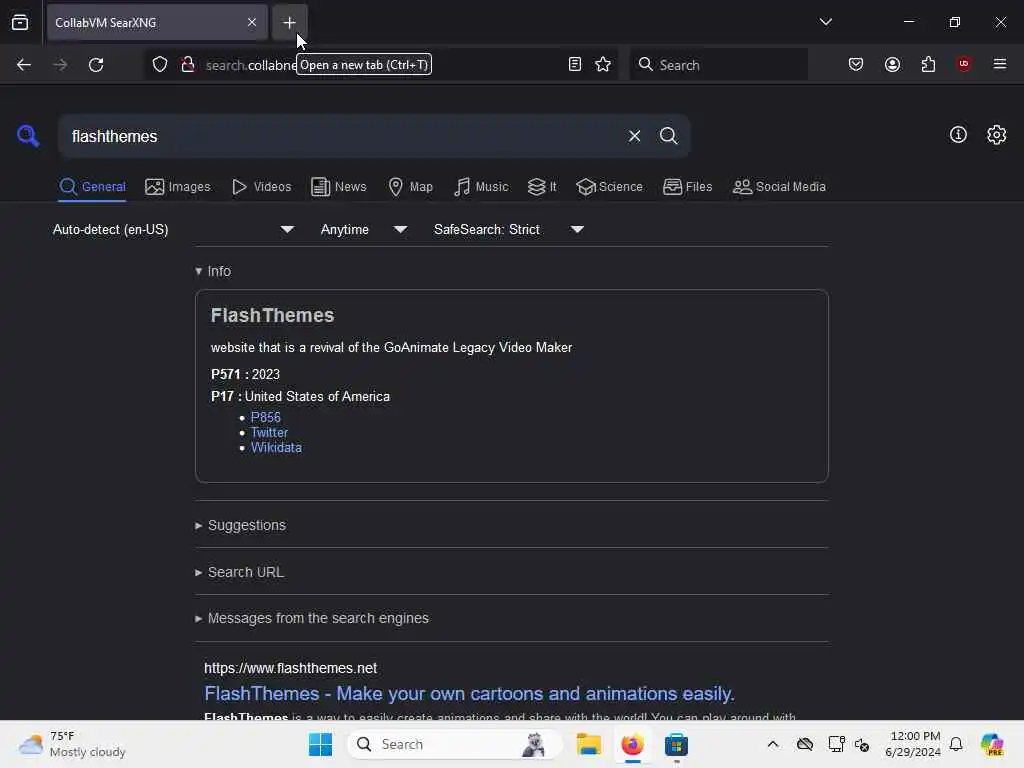This screenshot has height=768, width=1024.
Task: Open the Firefox hamburger menu
Action: 999,64
